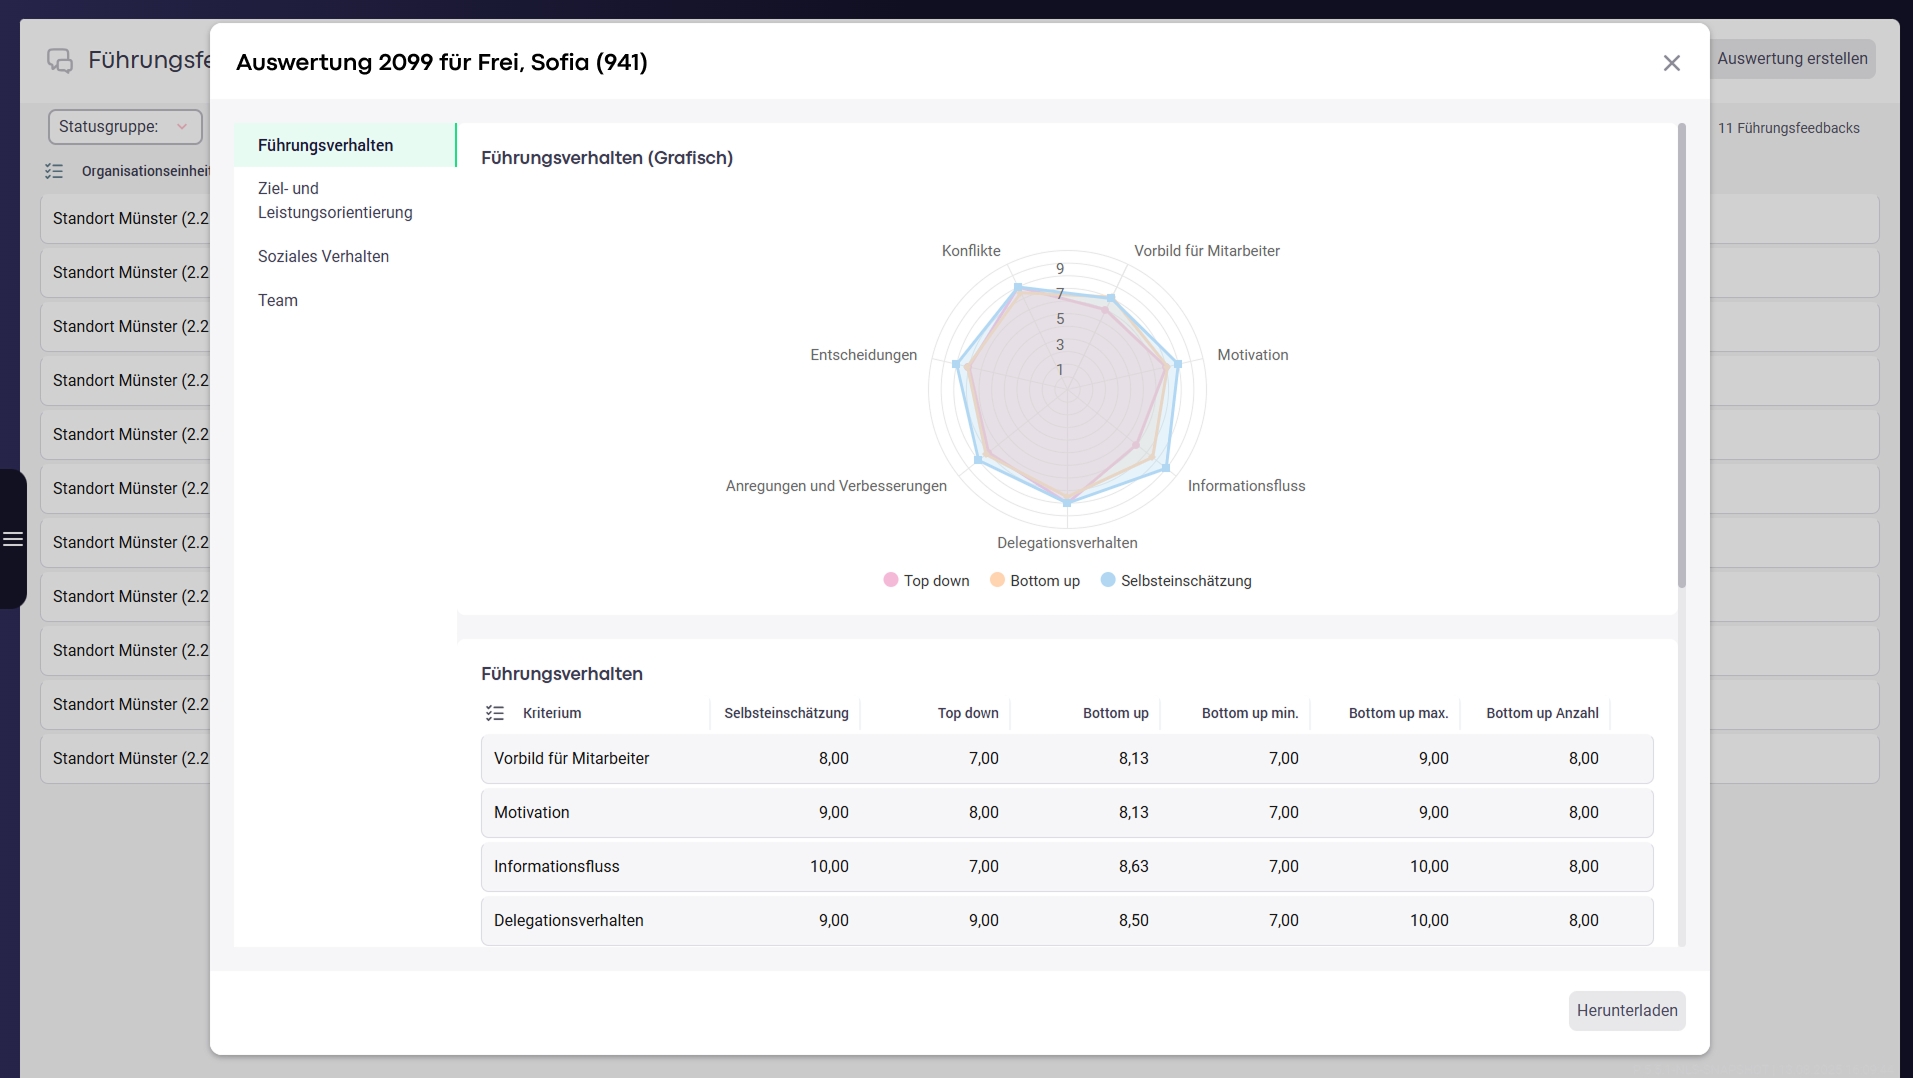Click Auswertung erstellen button
The image size is (1913, 1078).
coord(1792,59)
